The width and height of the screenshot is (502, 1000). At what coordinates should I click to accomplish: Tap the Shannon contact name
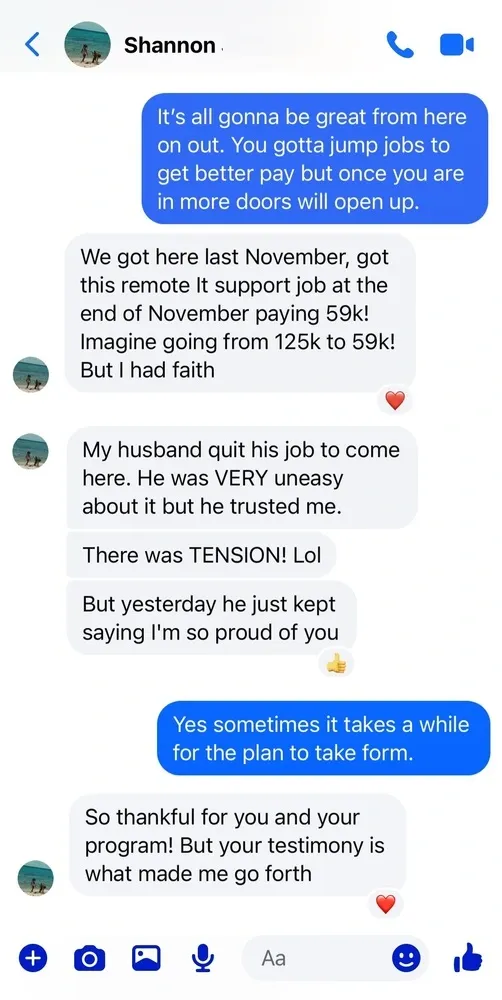pyautogui.click(x=170, y=45)
